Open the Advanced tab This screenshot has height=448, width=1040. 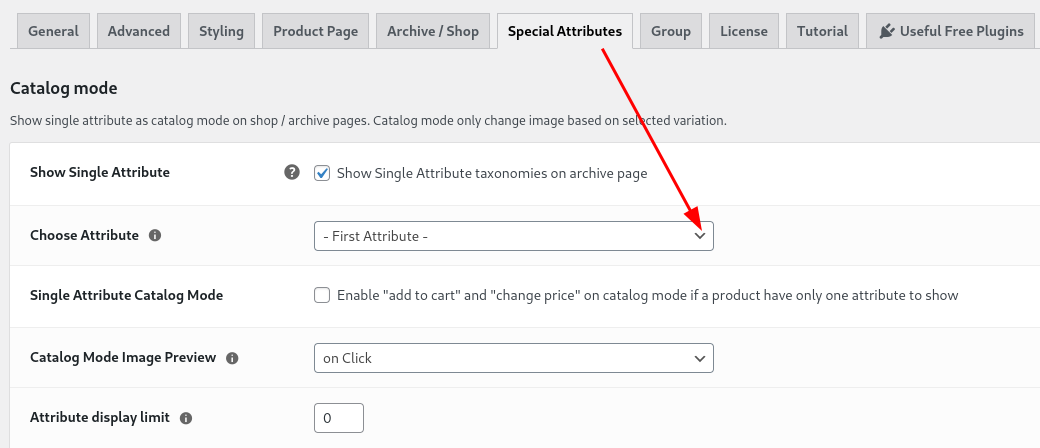[139, 31]
